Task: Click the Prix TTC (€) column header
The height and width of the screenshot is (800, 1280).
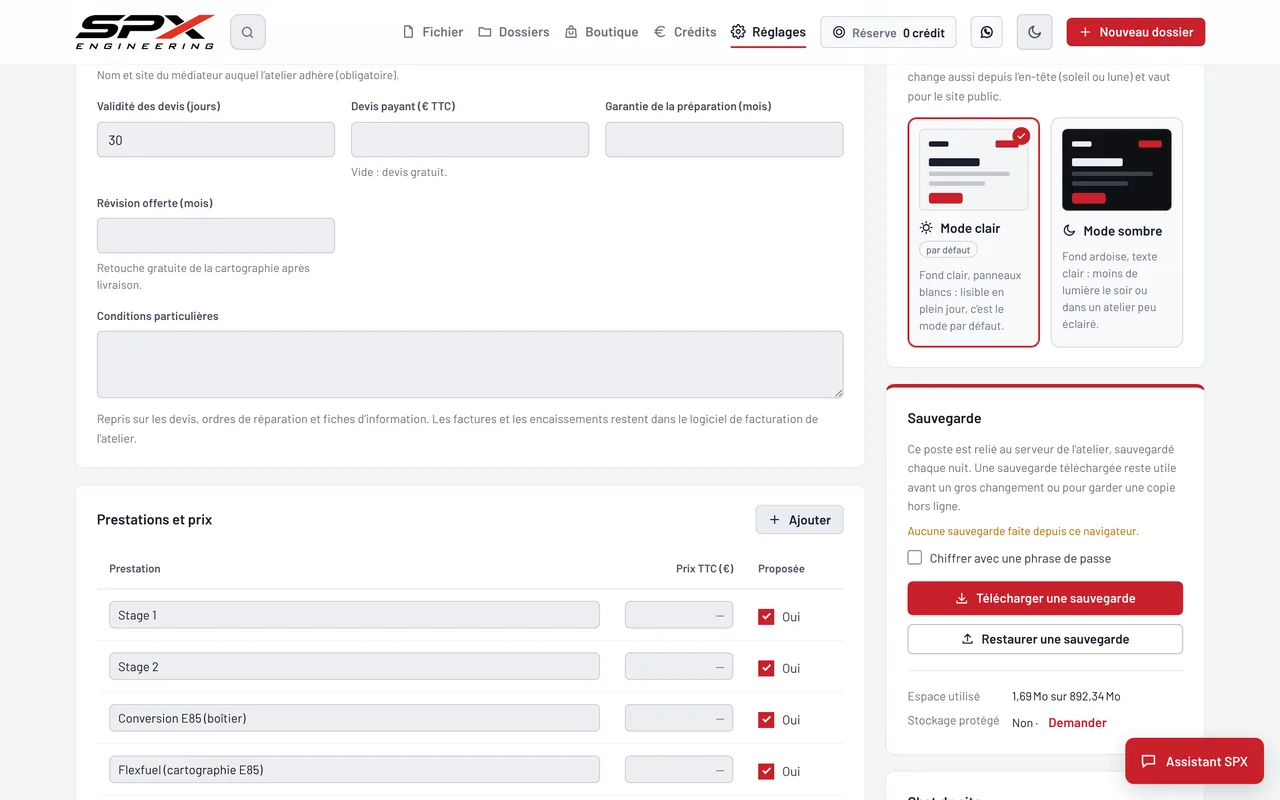Action: 705,569
